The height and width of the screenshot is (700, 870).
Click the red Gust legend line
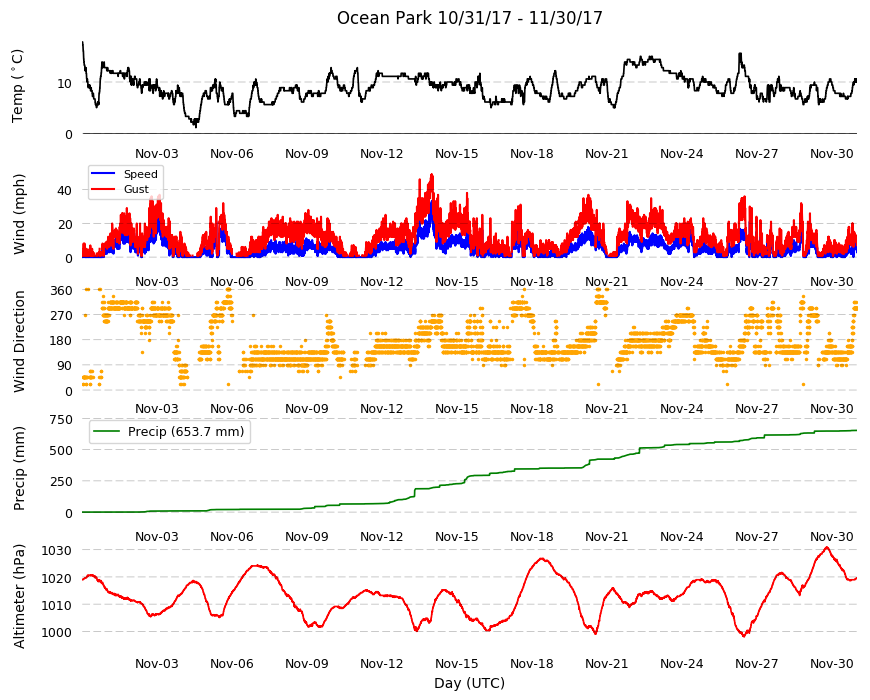click(x=102, y=189)
